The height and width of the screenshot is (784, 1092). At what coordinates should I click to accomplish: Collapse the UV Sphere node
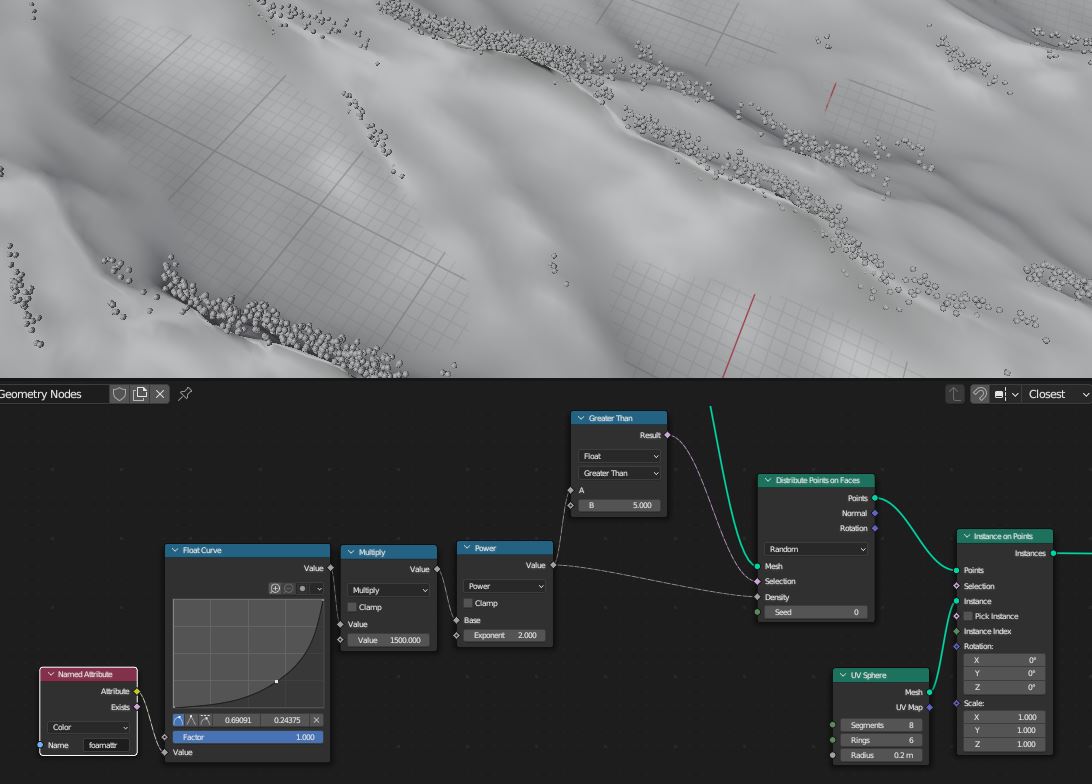click(x=843, y=675)
